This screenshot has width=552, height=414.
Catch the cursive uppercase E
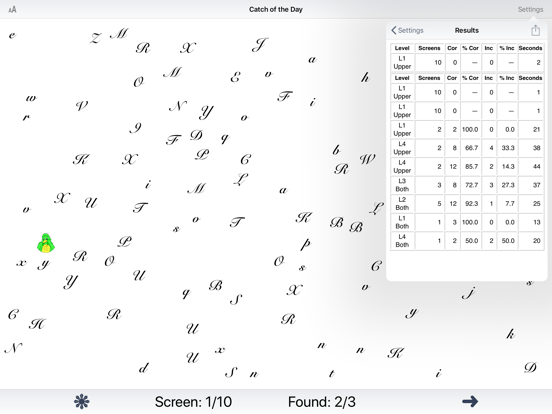click(x=235, y=77)
